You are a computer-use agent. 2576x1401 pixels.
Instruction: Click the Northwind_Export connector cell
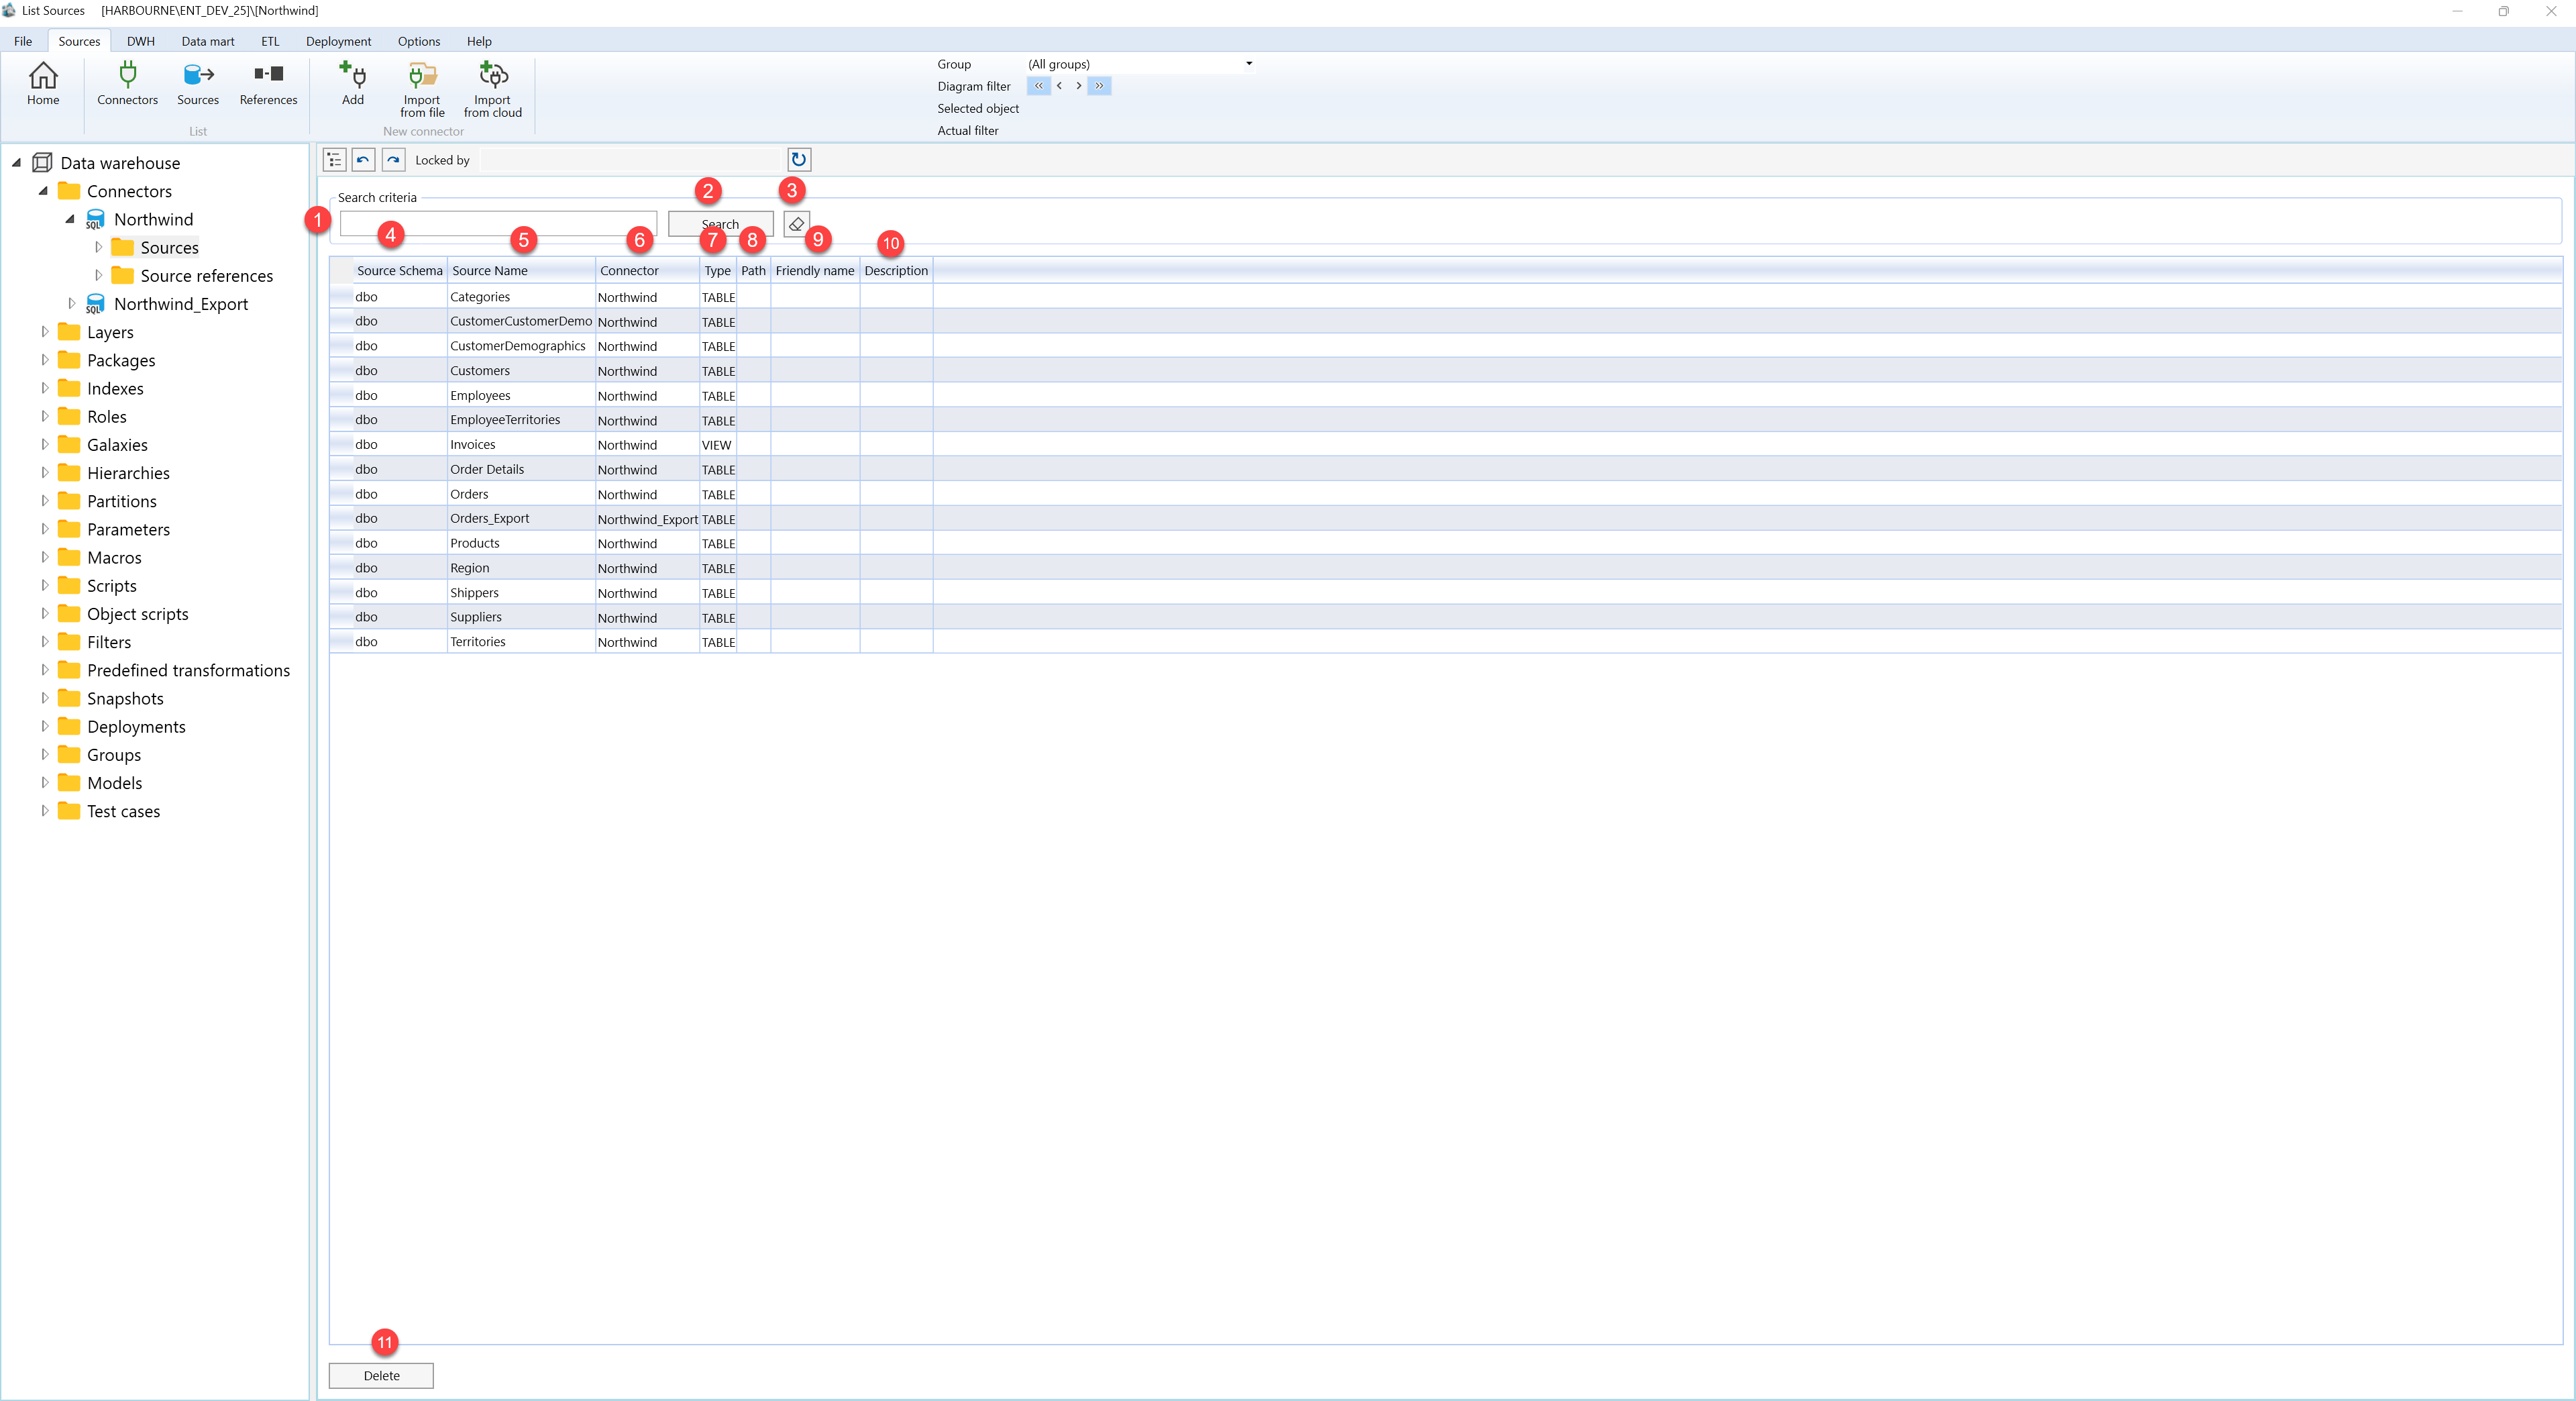[x=647, y=519]
